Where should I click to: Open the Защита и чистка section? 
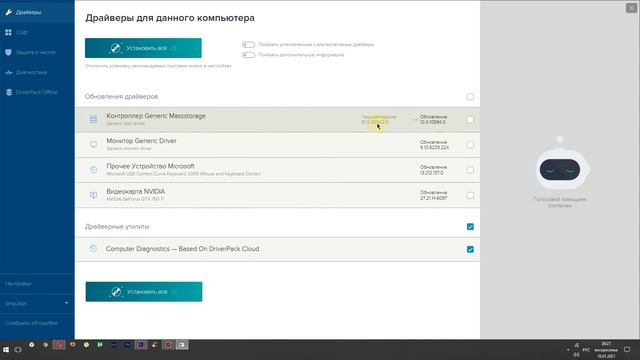(x=37, y=52)
